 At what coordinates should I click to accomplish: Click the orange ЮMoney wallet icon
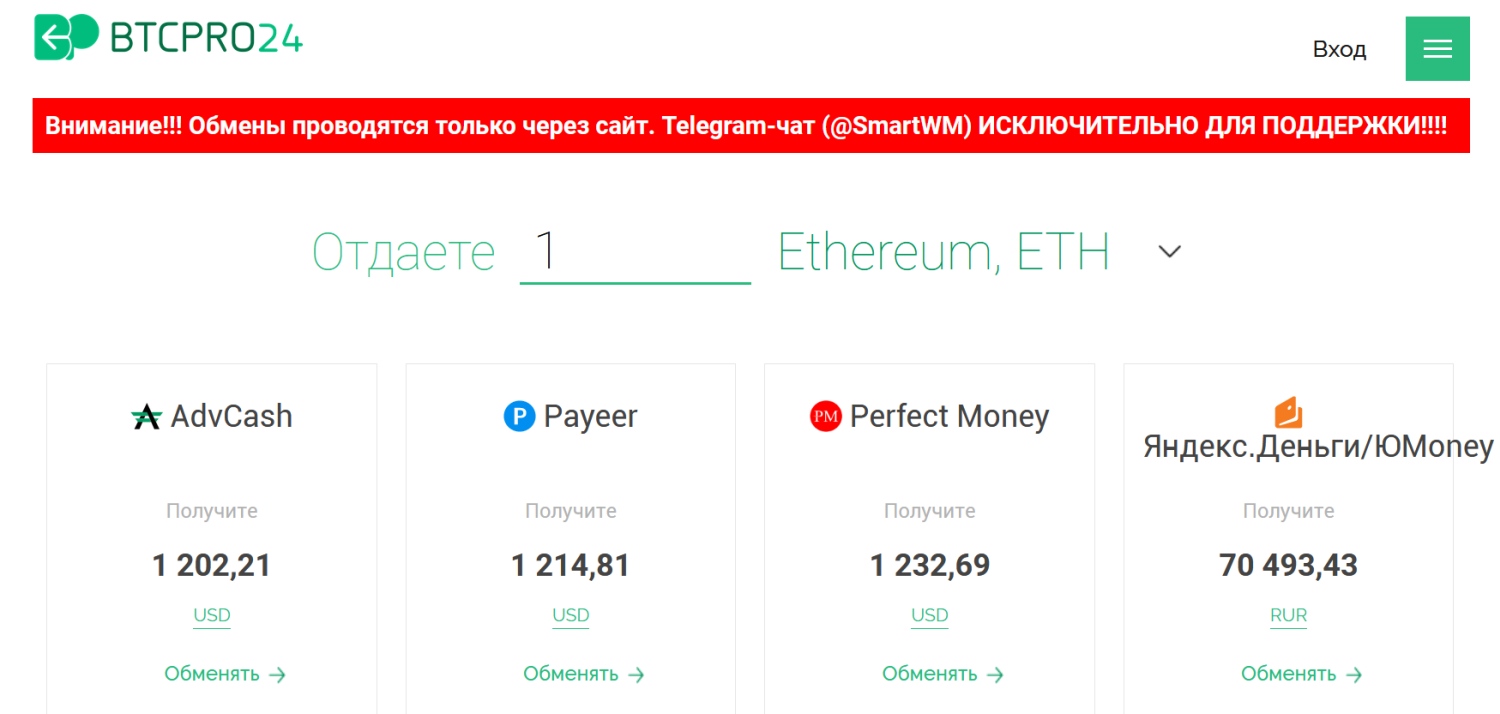click(x=1288, y=412)
